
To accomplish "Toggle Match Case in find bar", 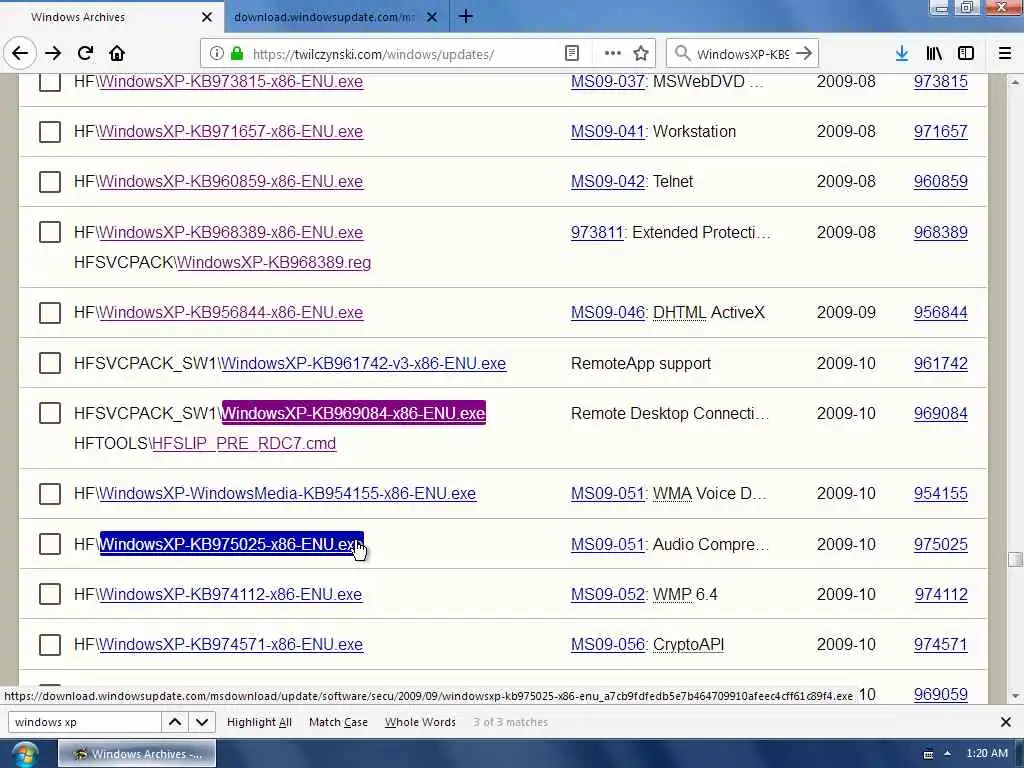I will pos(338,722).
